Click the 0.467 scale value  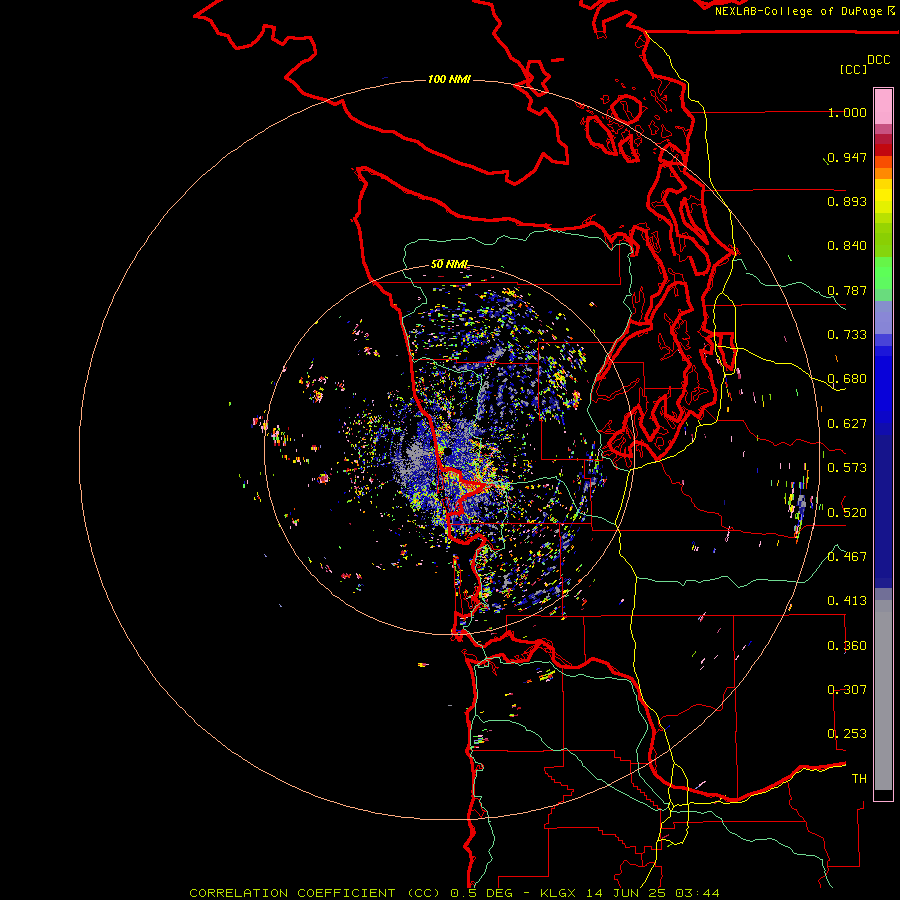pyautogui.click(x=847, y=557)
